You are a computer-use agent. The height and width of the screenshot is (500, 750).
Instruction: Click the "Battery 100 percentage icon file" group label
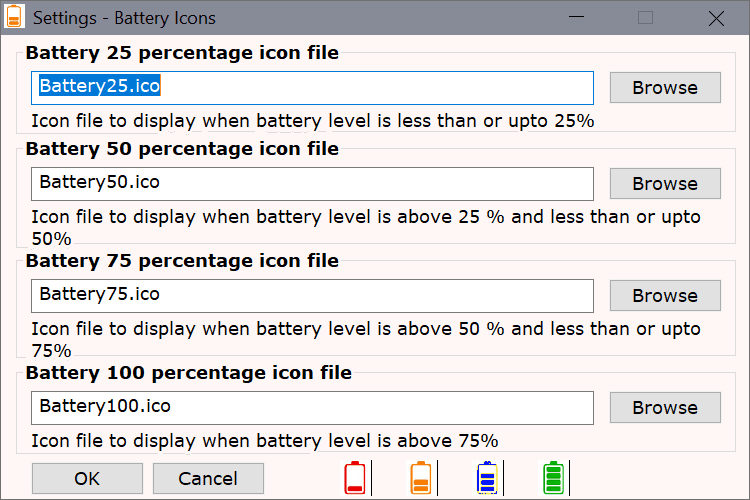click(x=189, y=373)
